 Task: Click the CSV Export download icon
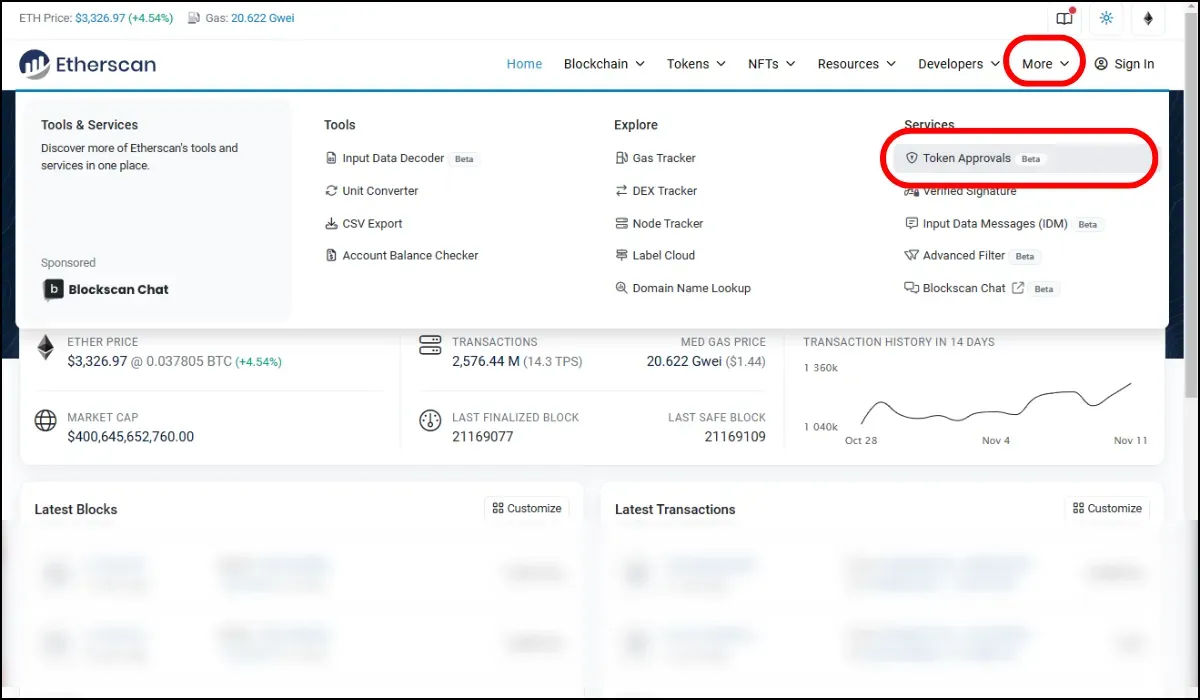[x=332, y=224]
